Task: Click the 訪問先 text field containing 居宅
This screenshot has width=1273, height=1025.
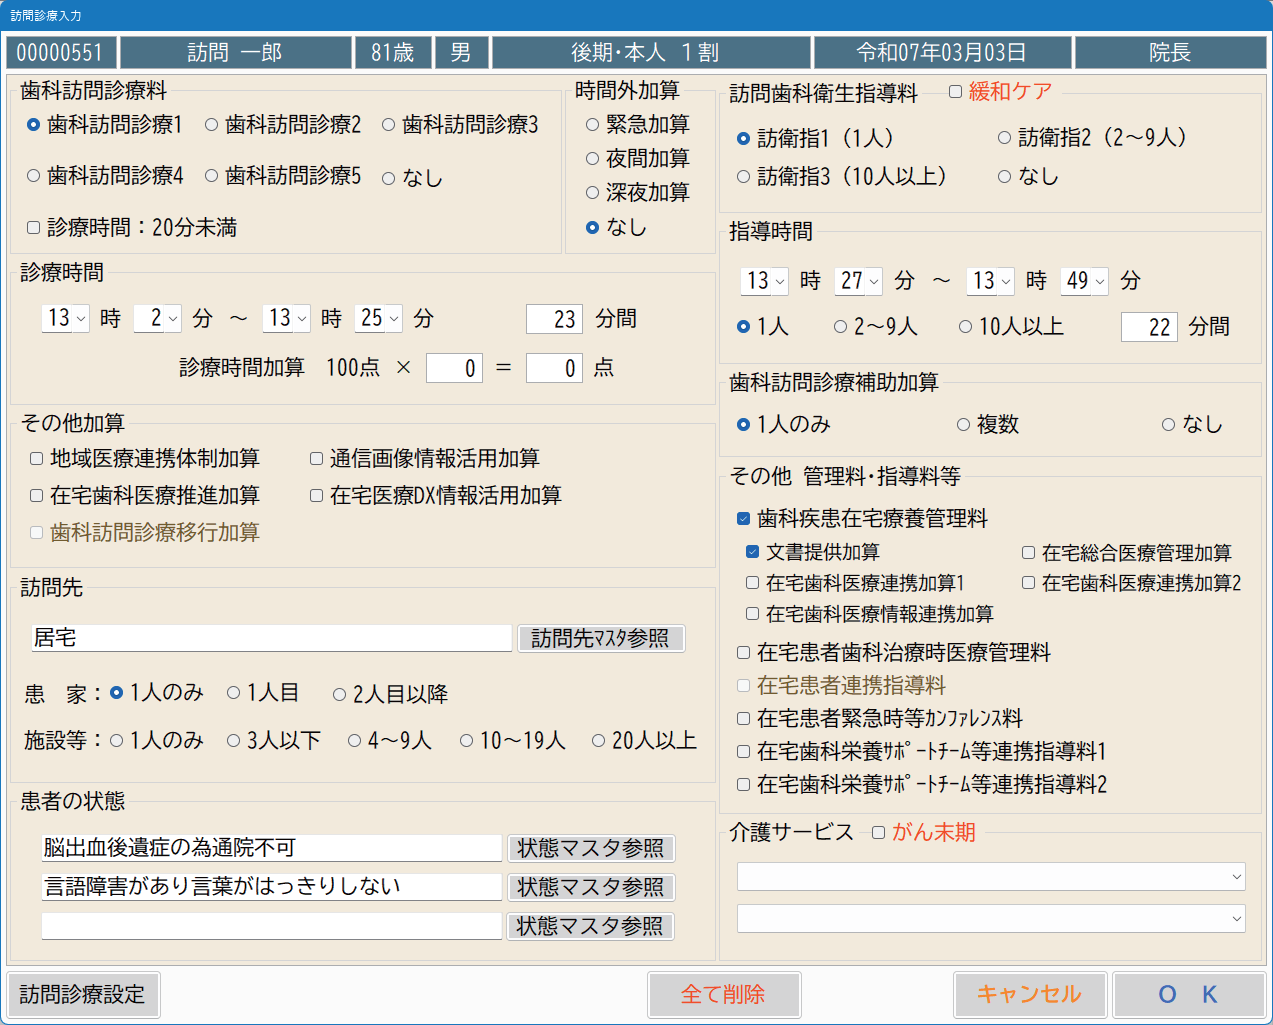Action: tap(272, 638)
